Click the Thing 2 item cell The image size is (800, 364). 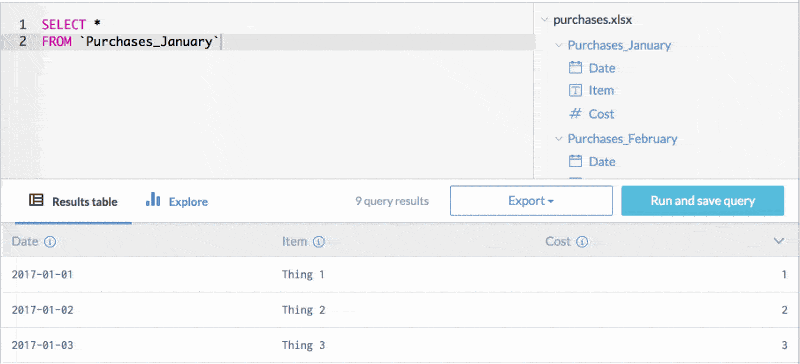[304, 310]
